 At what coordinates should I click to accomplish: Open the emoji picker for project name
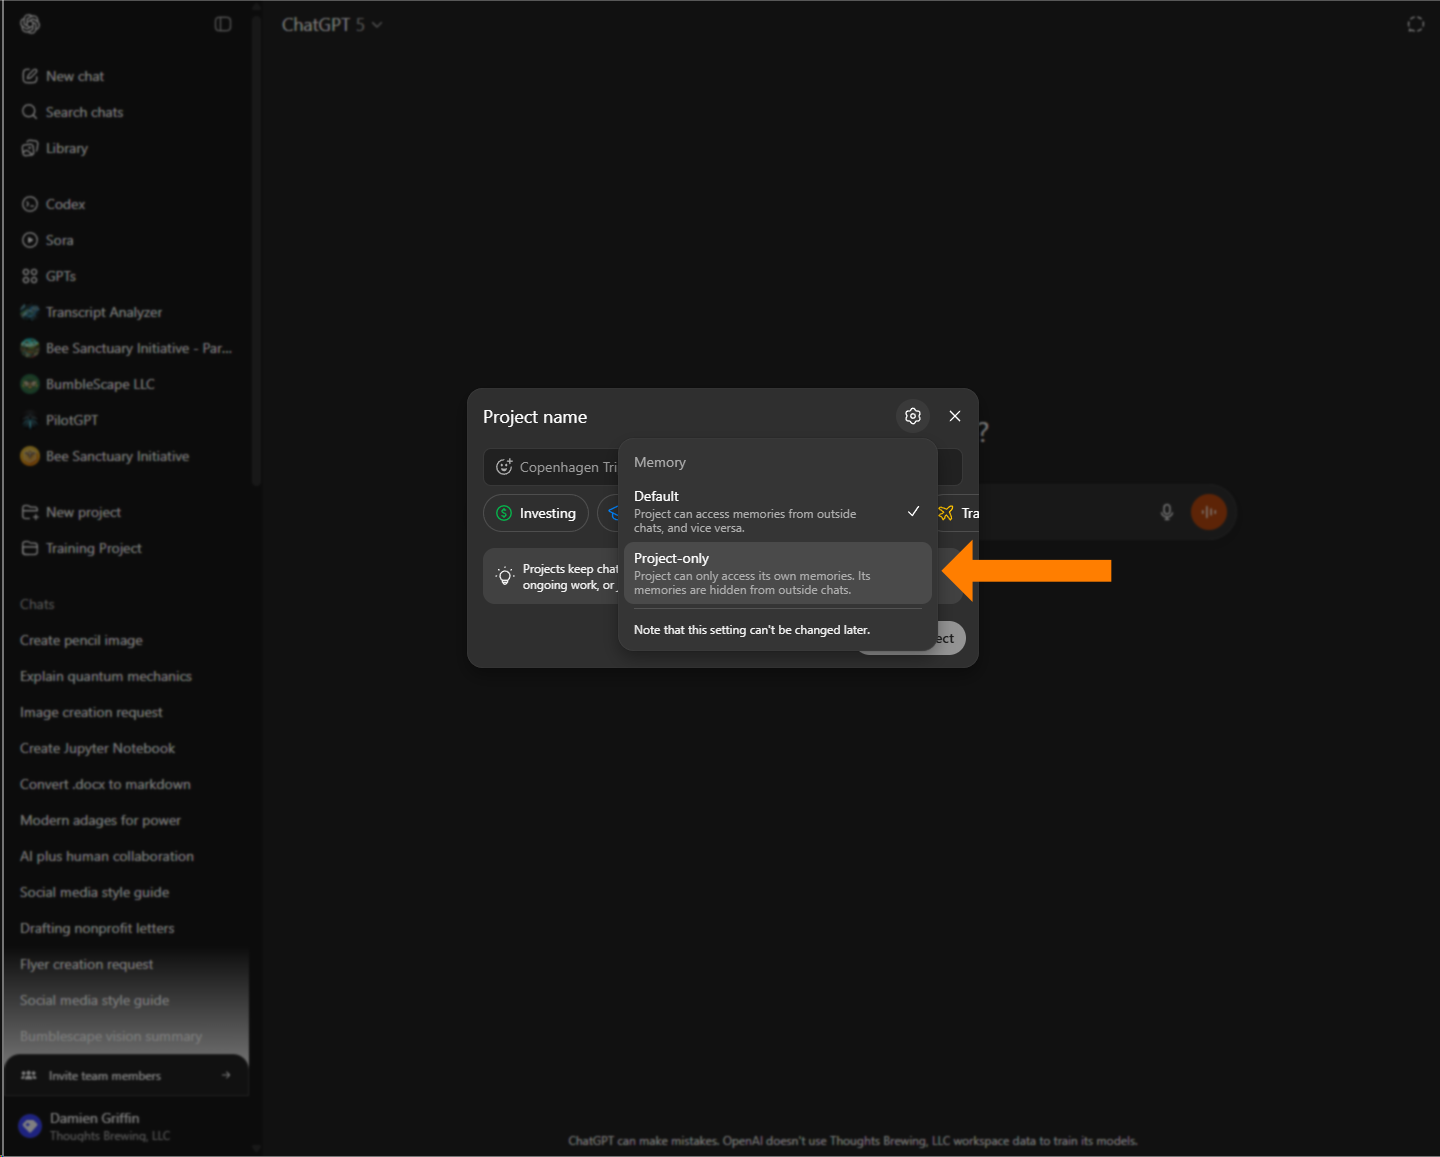[x=505, y=466]
